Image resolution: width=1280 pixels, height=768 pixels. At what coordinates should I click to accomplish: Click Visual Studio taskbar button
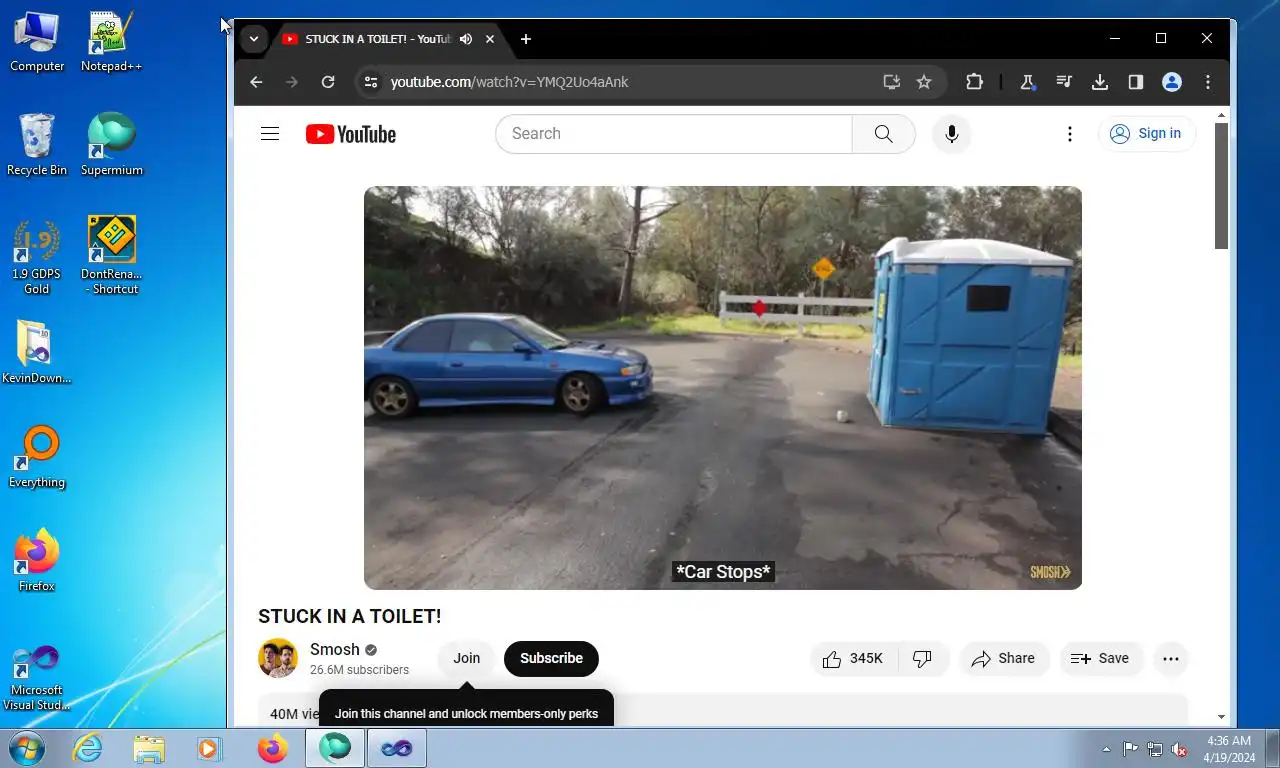pyautogui.click(x=397, y=748)
